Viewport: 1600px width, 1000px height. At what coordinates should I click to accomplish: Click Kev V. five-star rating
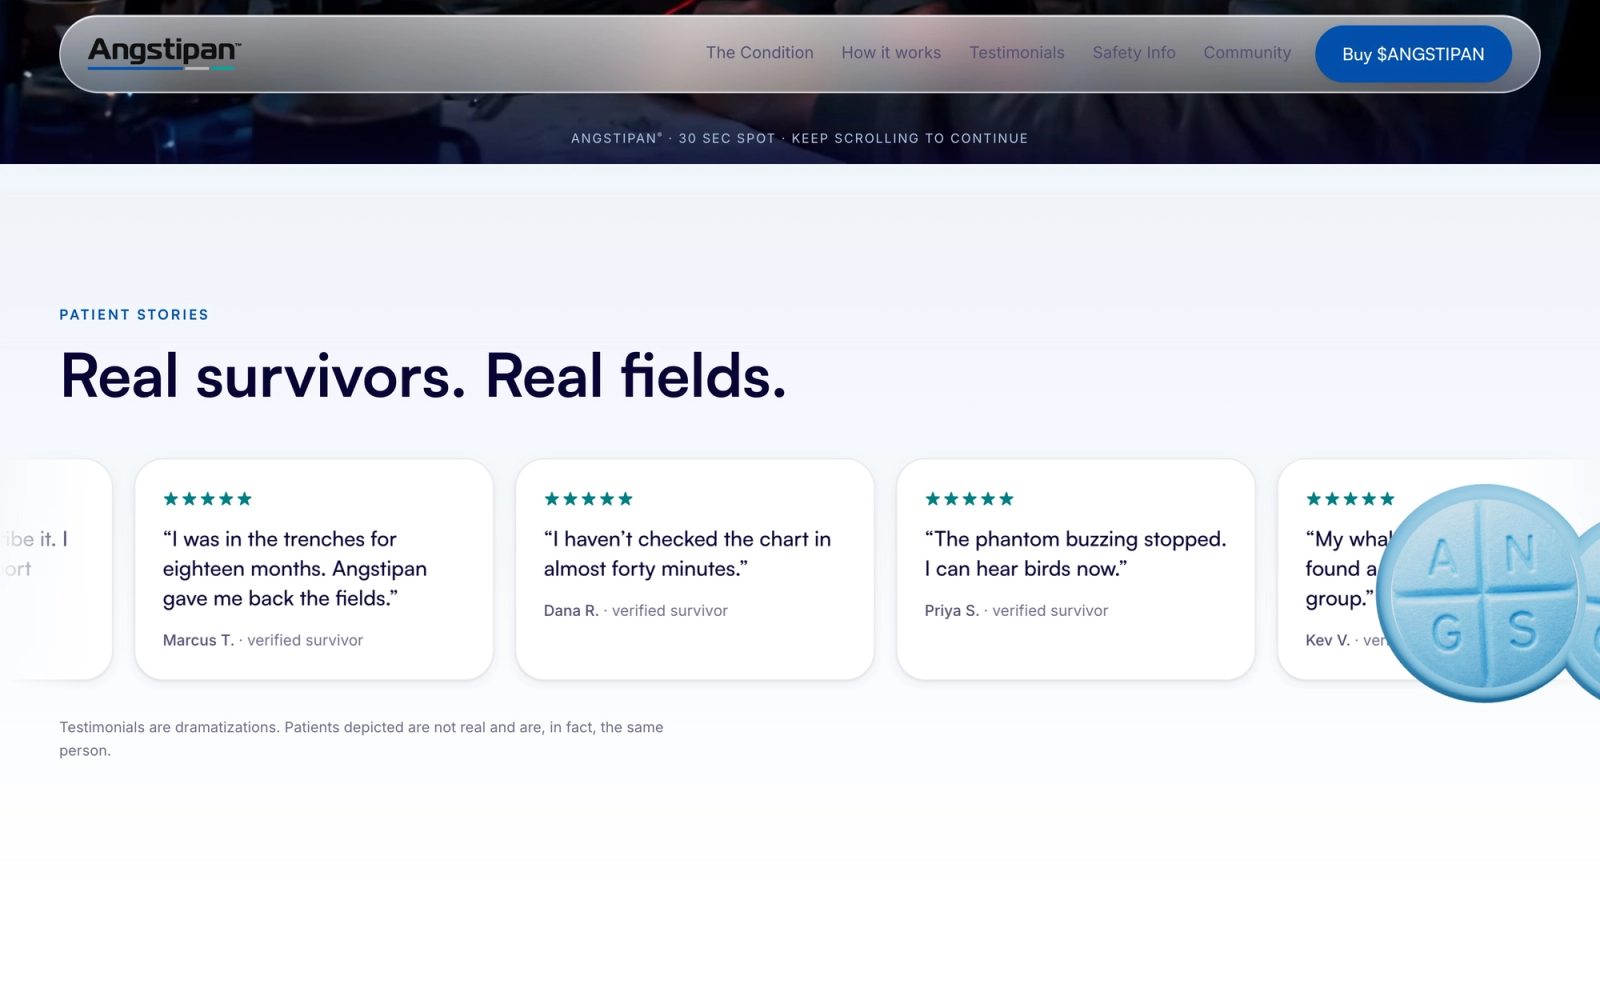coord(1350,499)
